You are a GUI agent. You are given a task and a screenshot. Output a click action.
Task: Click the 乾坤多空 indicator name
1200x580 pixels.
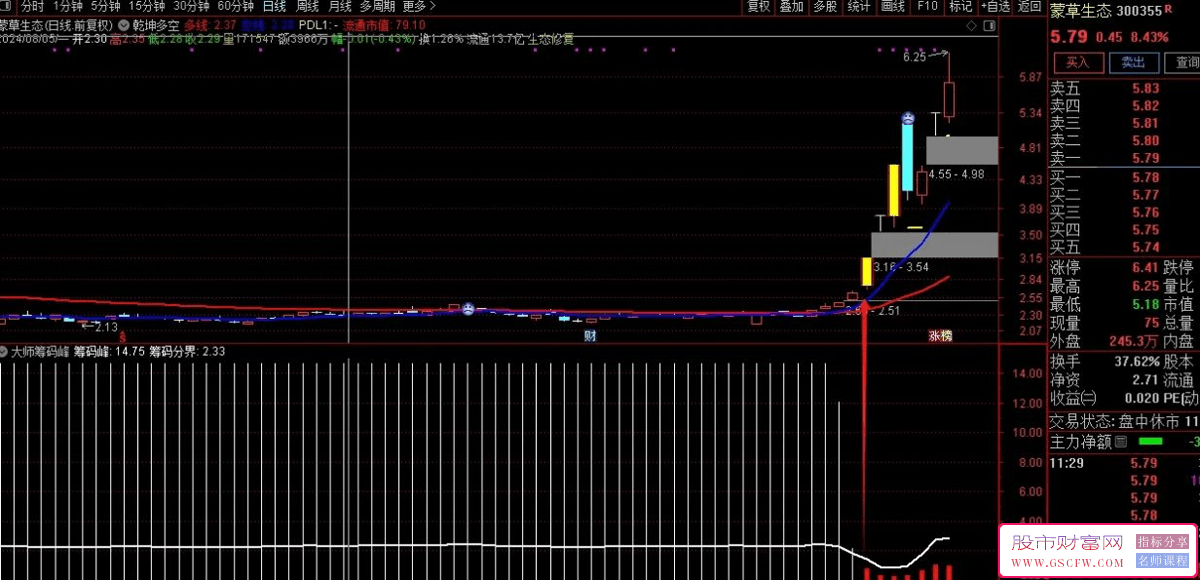click(x=156, y=24)
